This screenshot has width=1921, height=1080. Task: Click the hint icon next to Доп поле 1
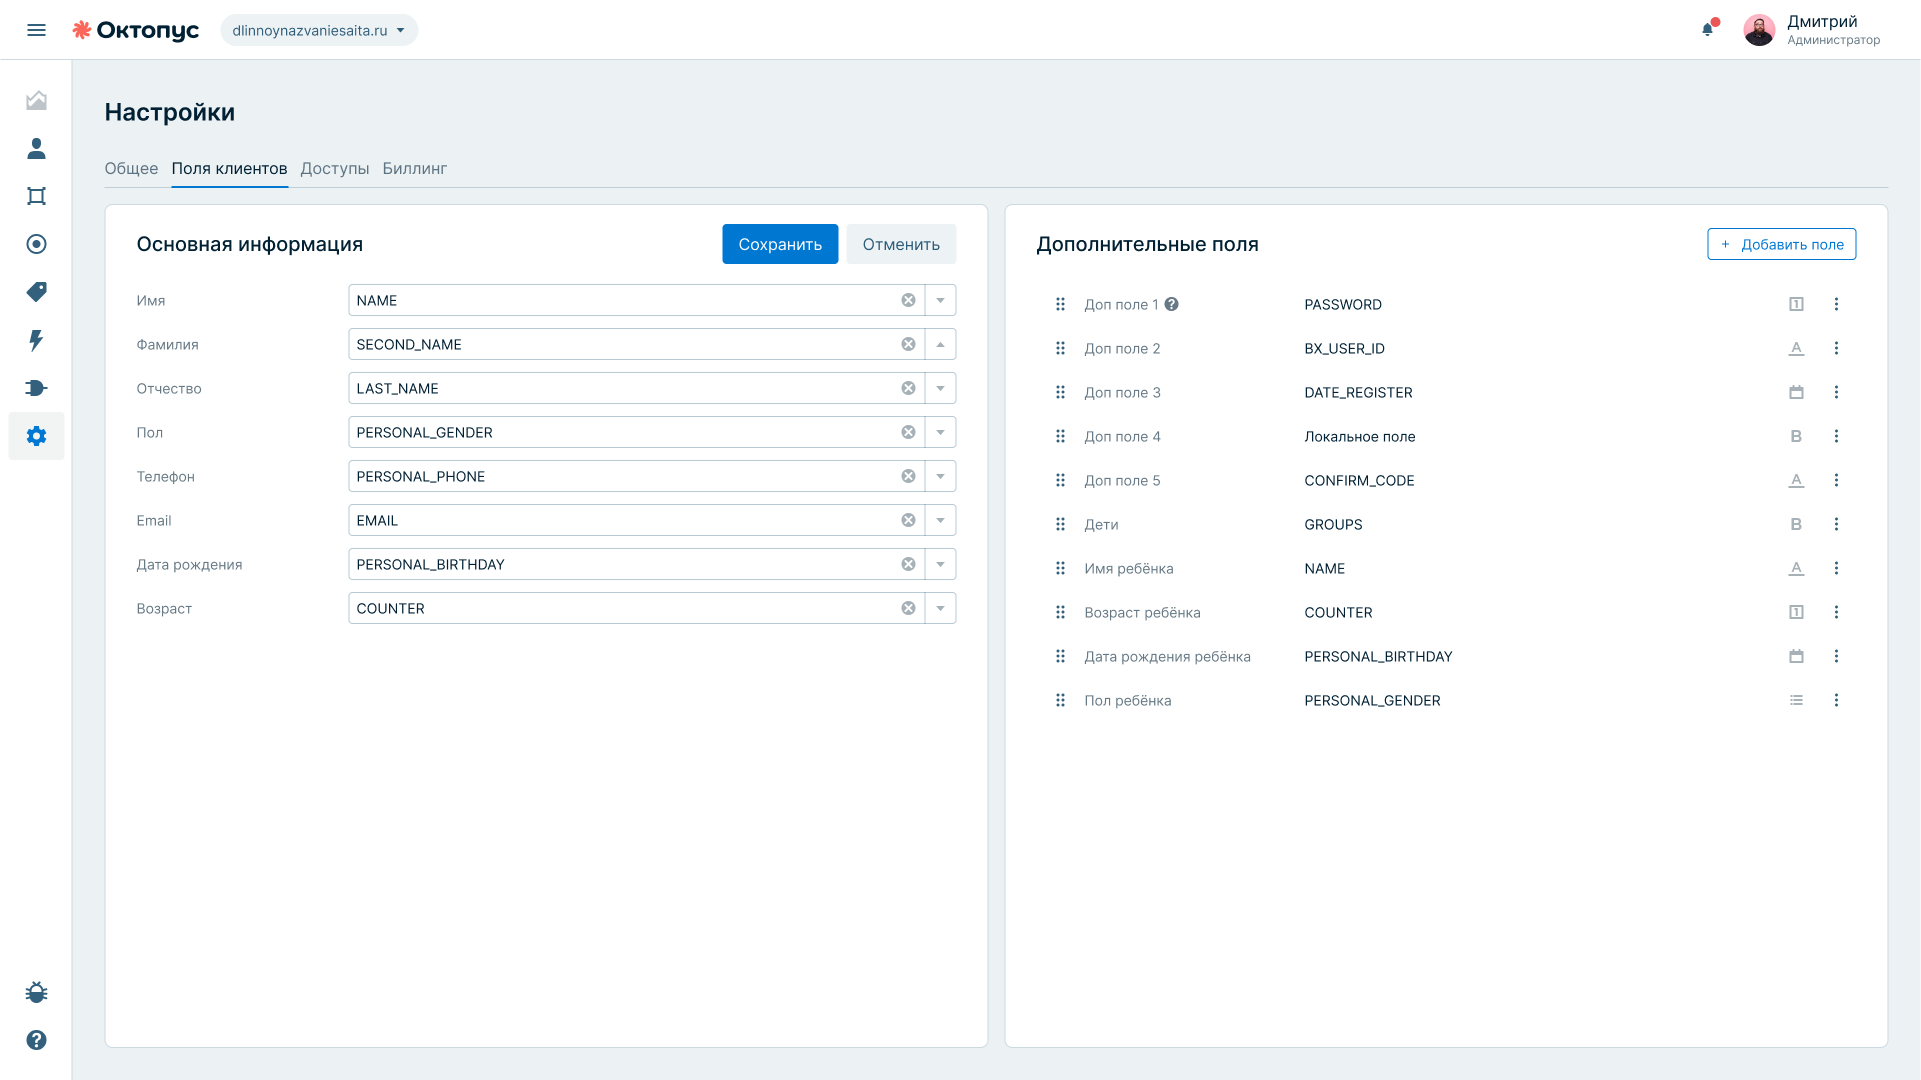coord(1171,304)
